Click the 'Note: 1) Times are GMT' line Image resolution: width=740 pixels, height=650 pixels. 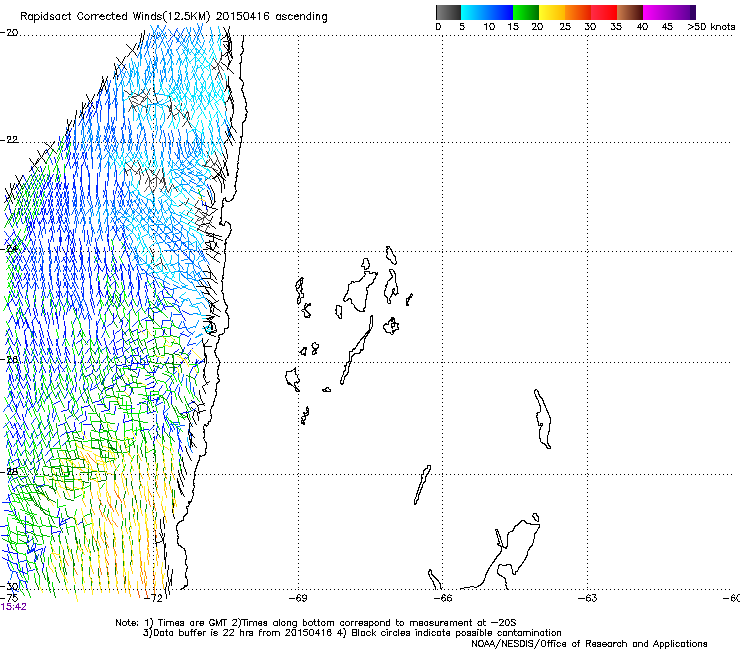[316, 623]
